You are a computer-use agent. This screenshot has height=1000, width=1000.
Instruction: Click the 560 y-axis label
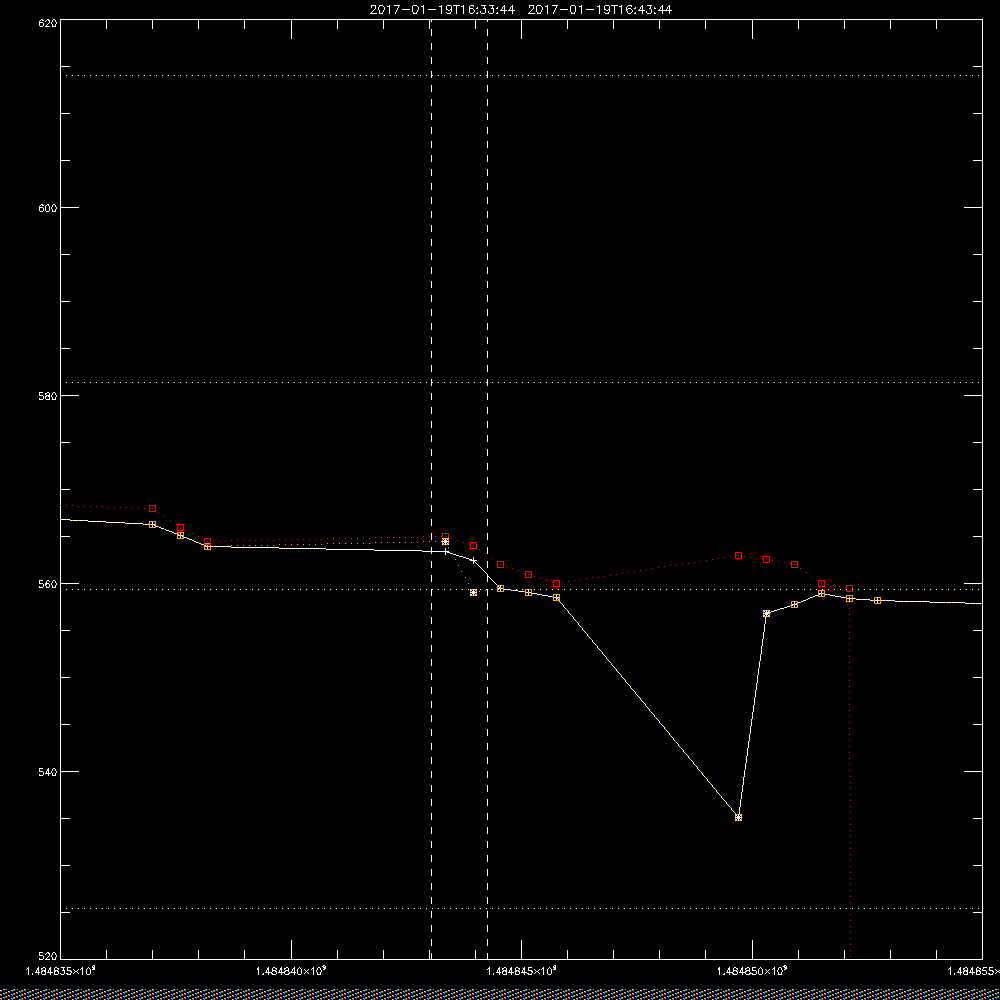(48, 584)
